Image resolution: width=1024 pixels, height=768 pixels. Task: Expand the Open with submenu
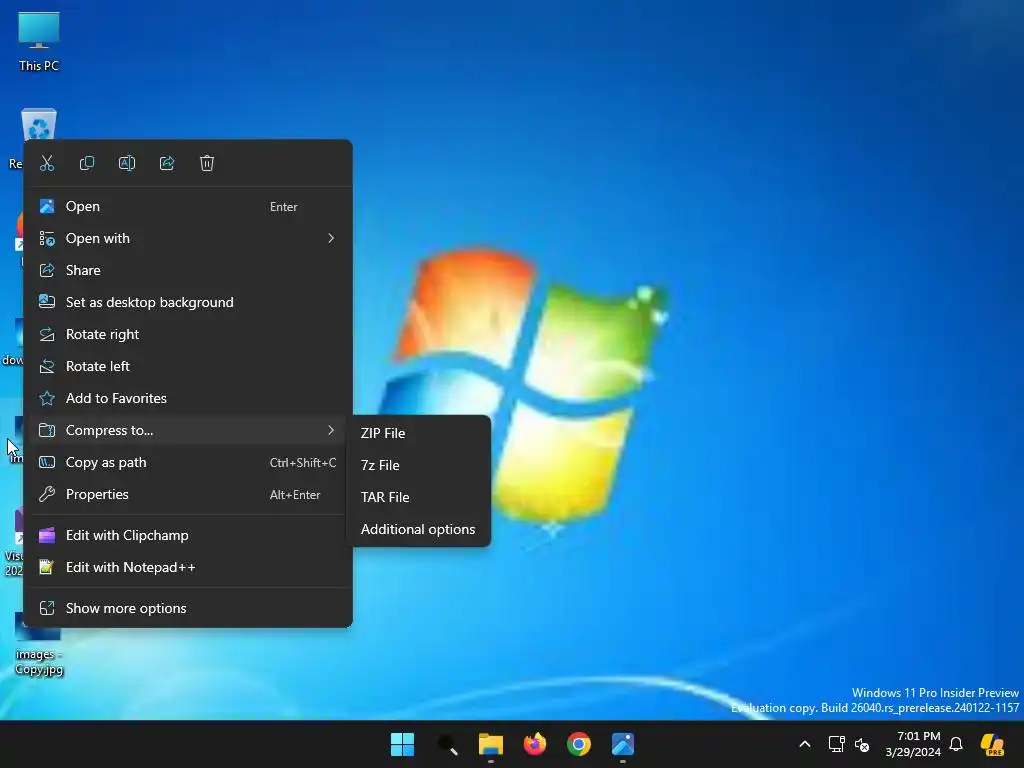coord(188,238)
